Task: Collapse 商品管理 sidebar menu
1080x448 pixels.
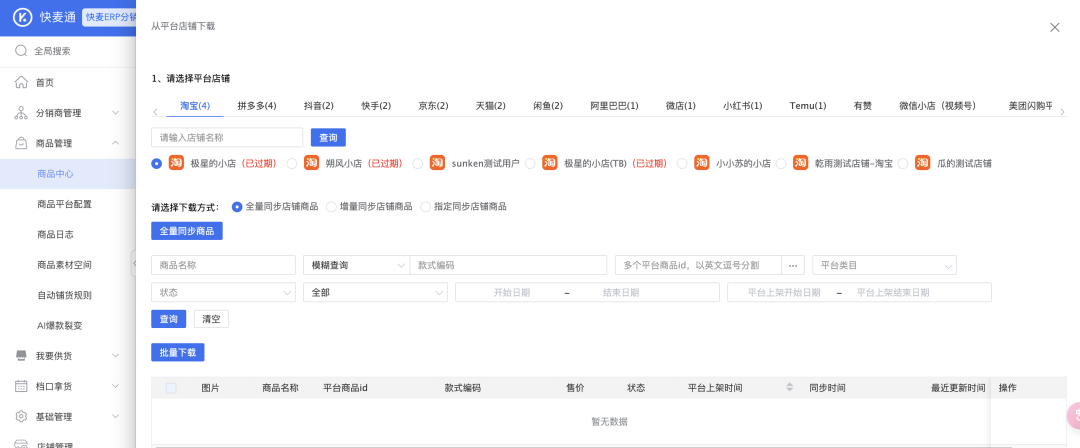Action: 116,143
